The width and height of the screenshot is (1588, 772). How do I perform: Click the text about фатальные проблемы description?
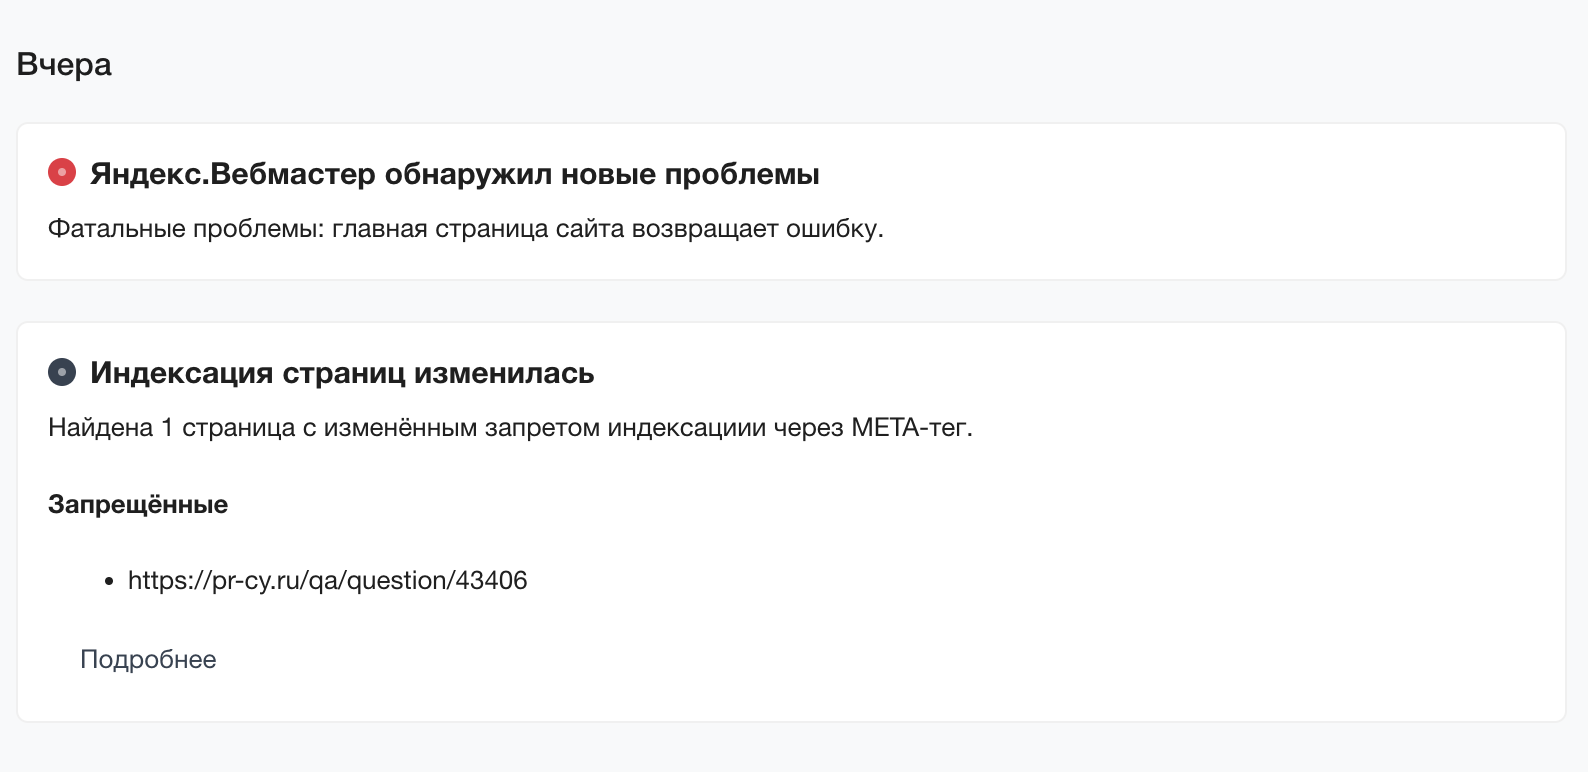465,227
